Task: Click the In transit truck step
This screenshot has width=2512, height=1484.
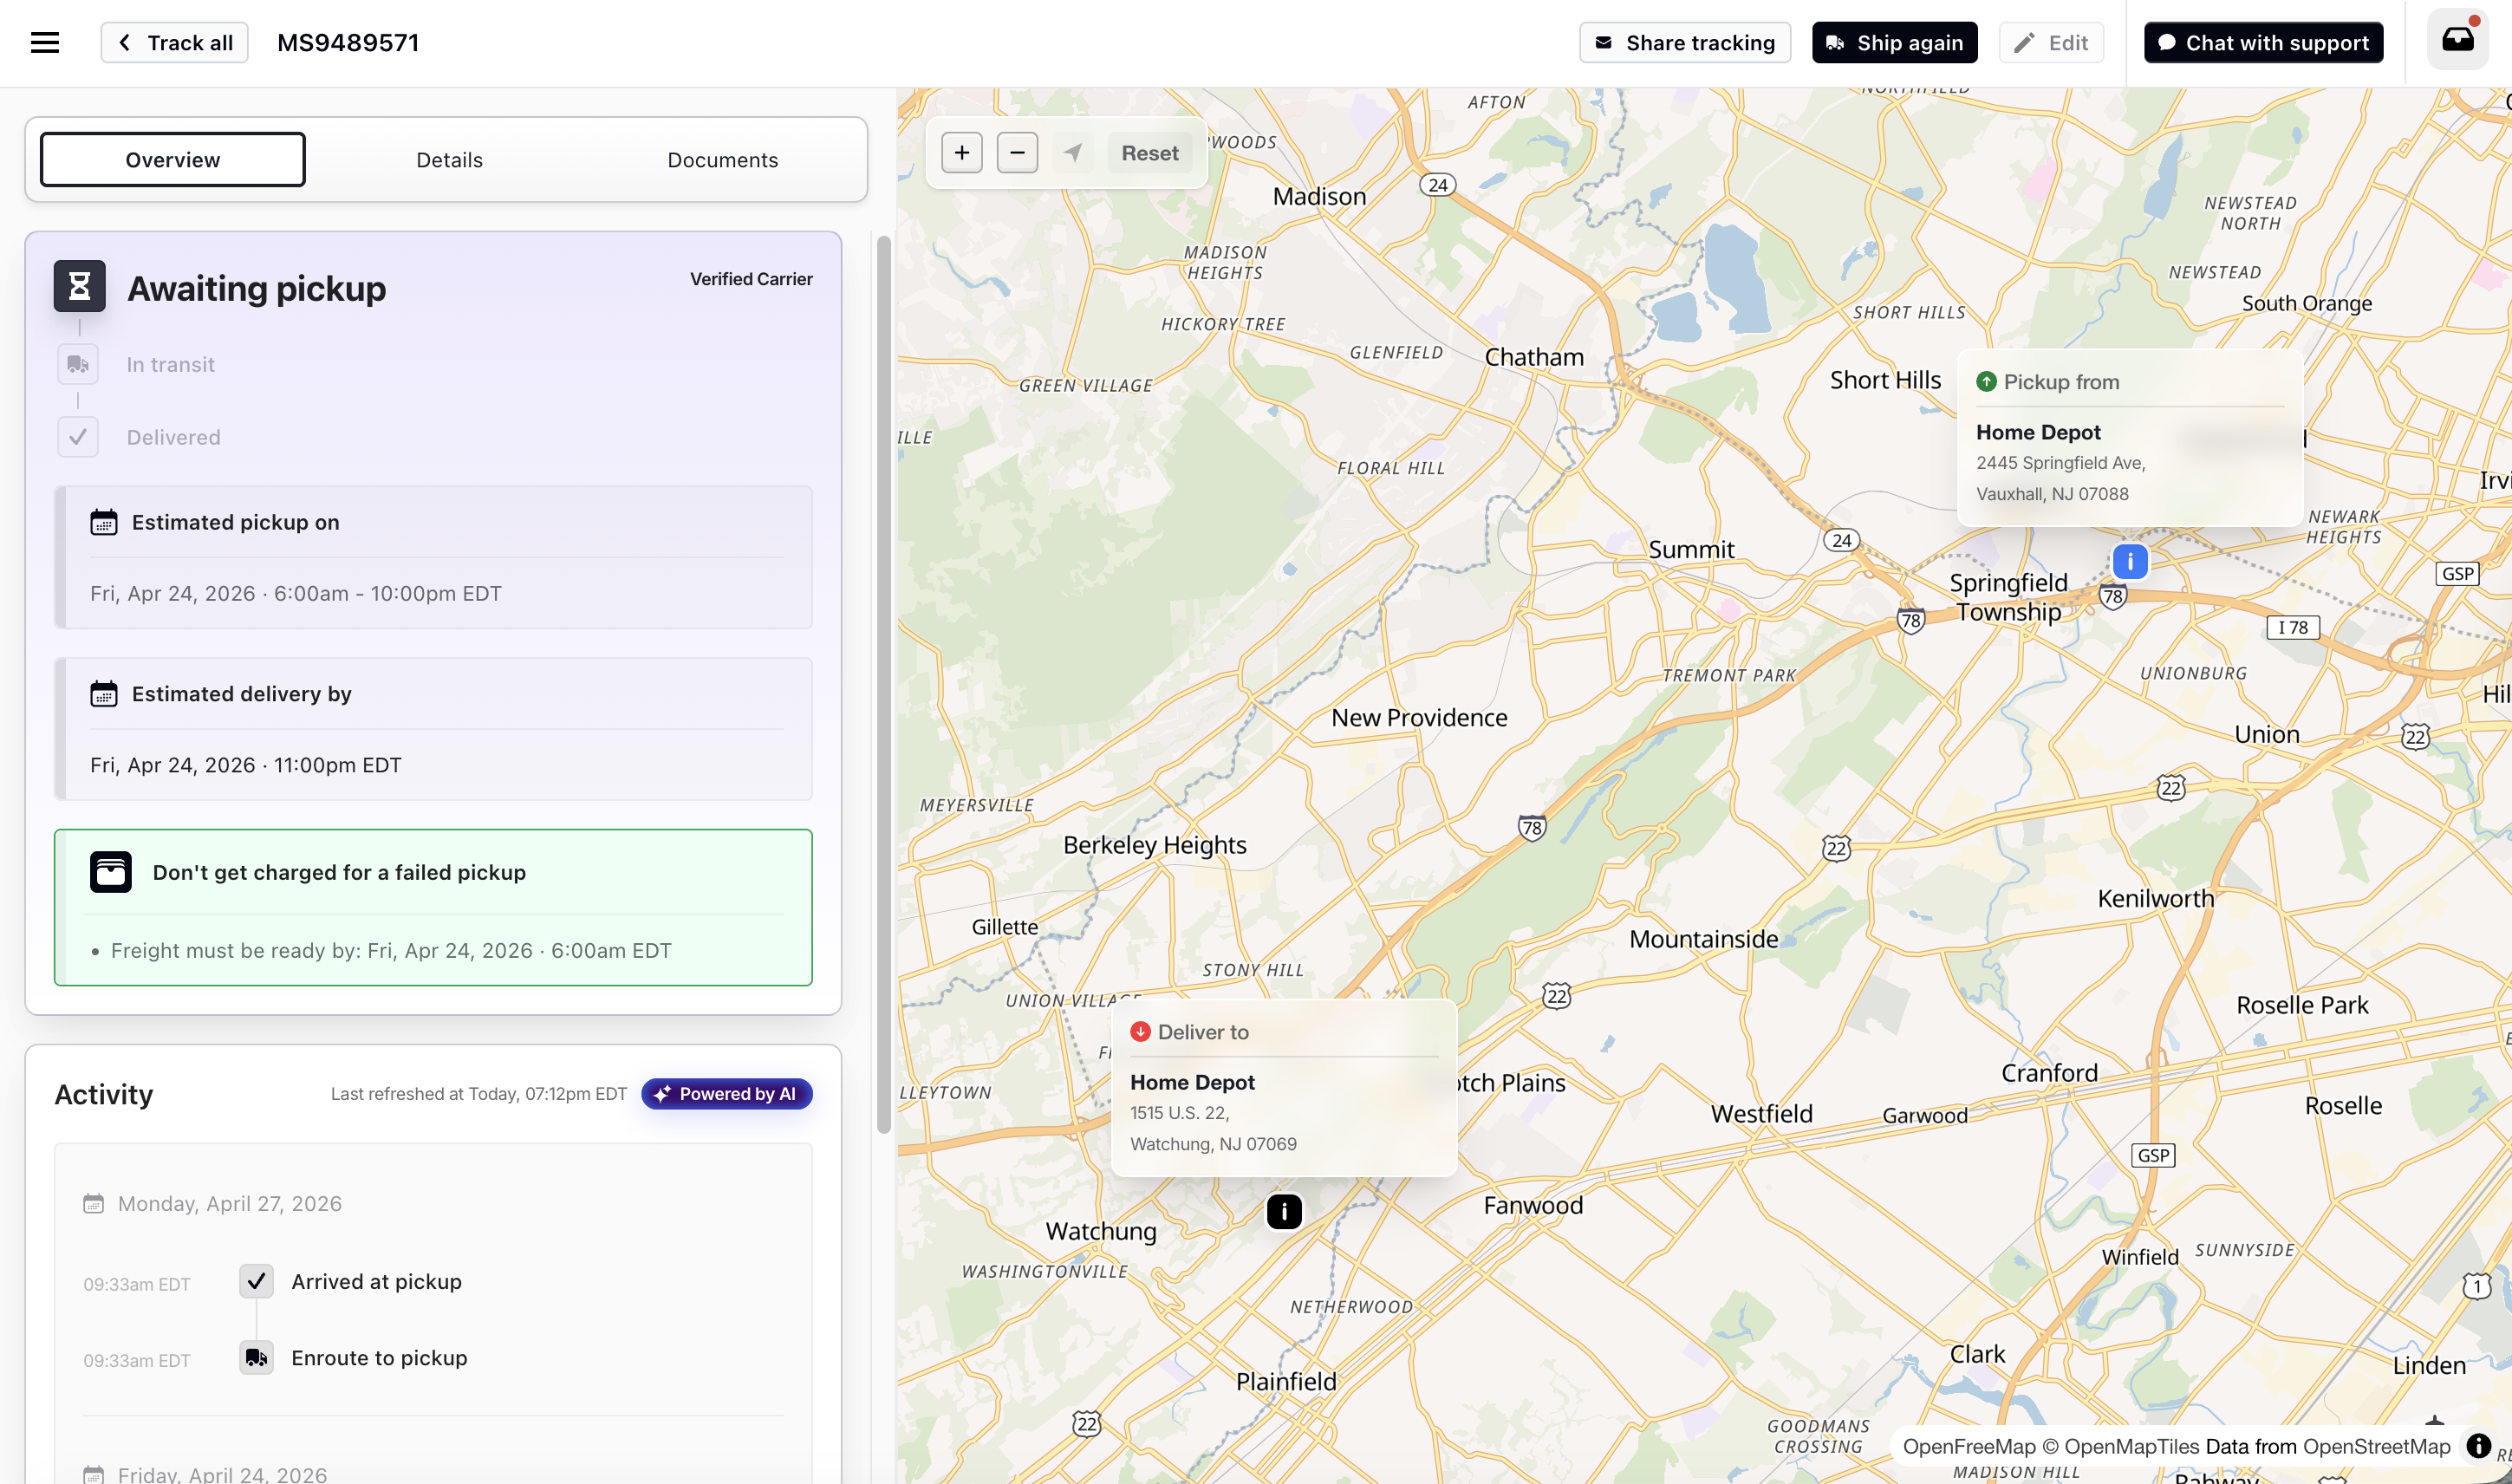Action: pos(78,365)
